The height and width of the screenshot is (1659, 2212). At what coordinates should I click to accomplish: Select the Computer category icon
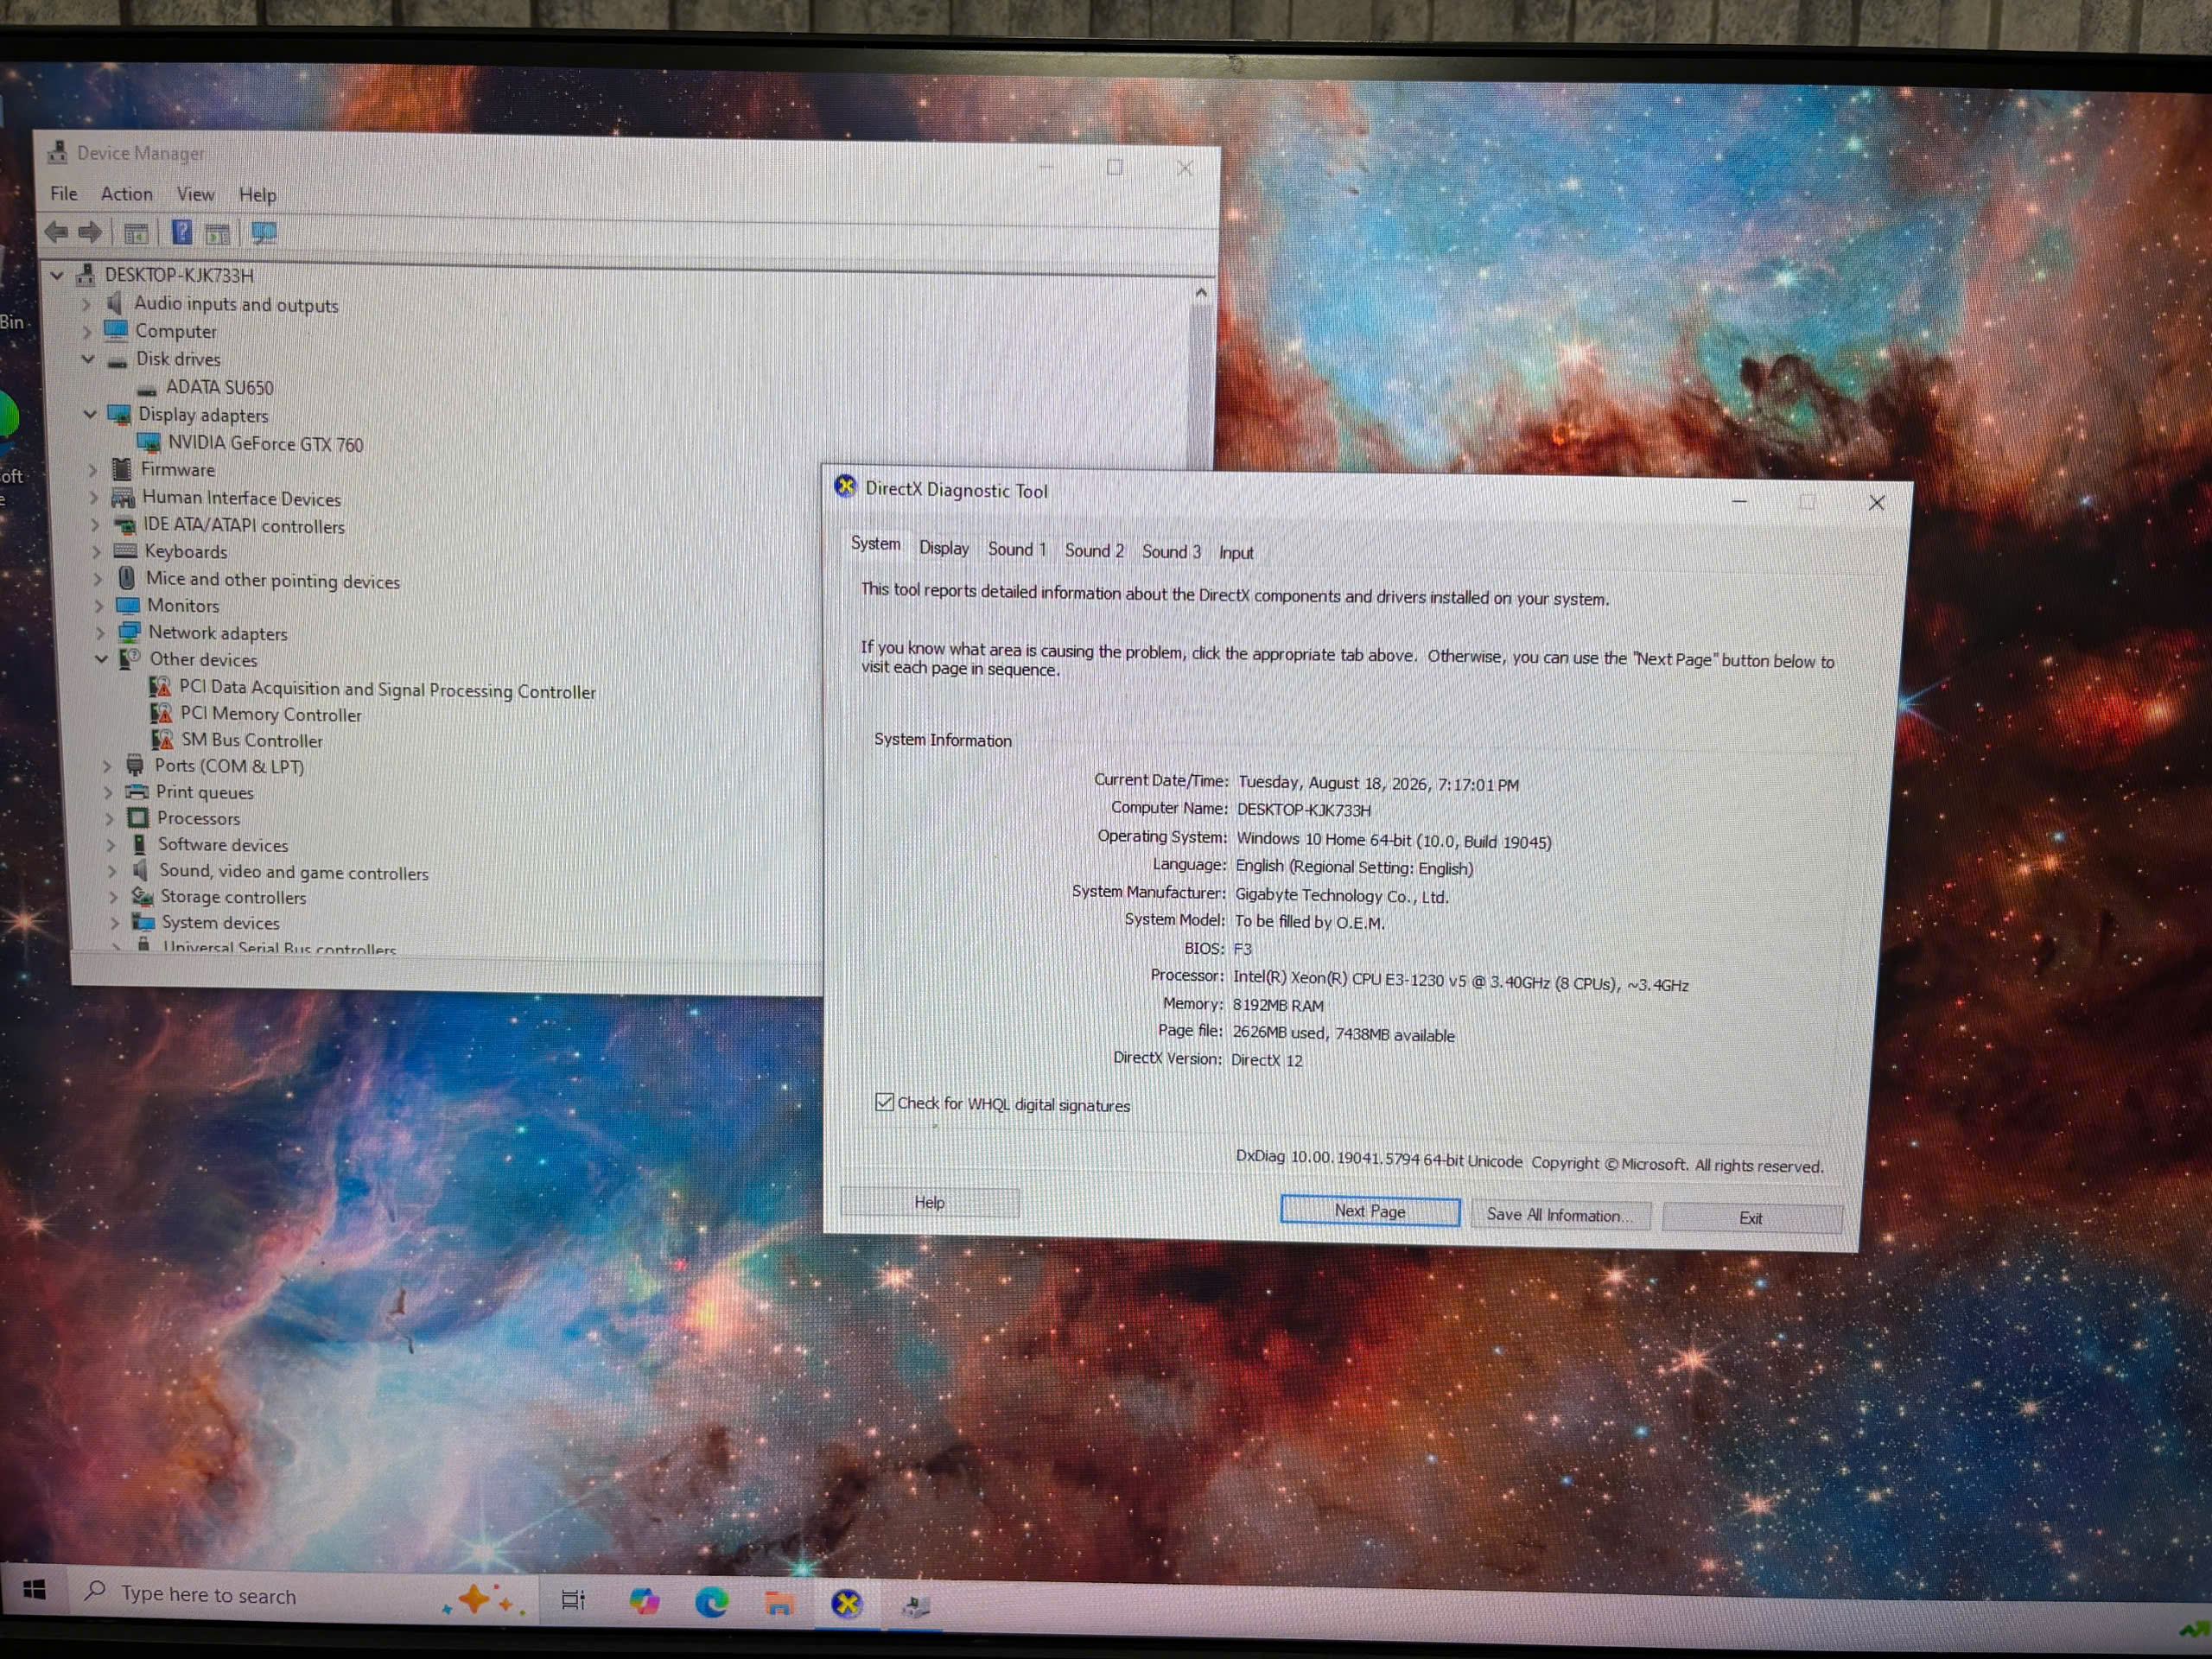117,329
